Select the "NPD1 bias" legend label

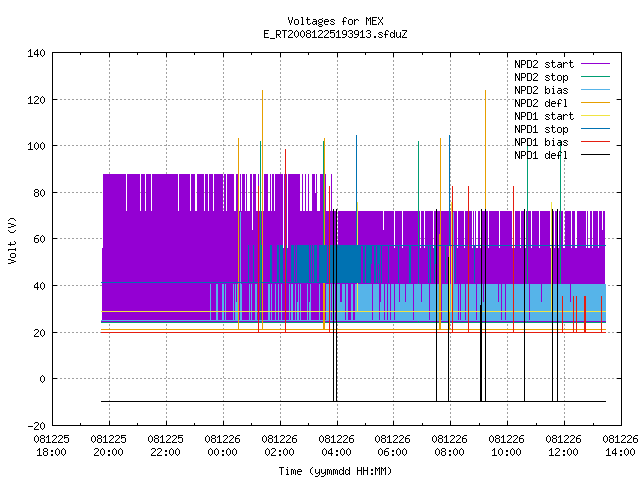click(x=541, y=142)
